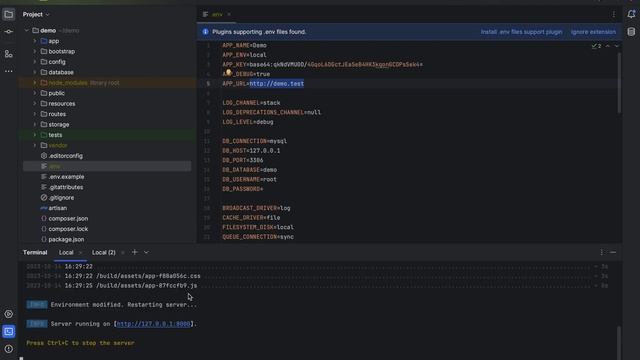Expand the resources folder
The image size is (640, 360).
(x=35, y=104)
